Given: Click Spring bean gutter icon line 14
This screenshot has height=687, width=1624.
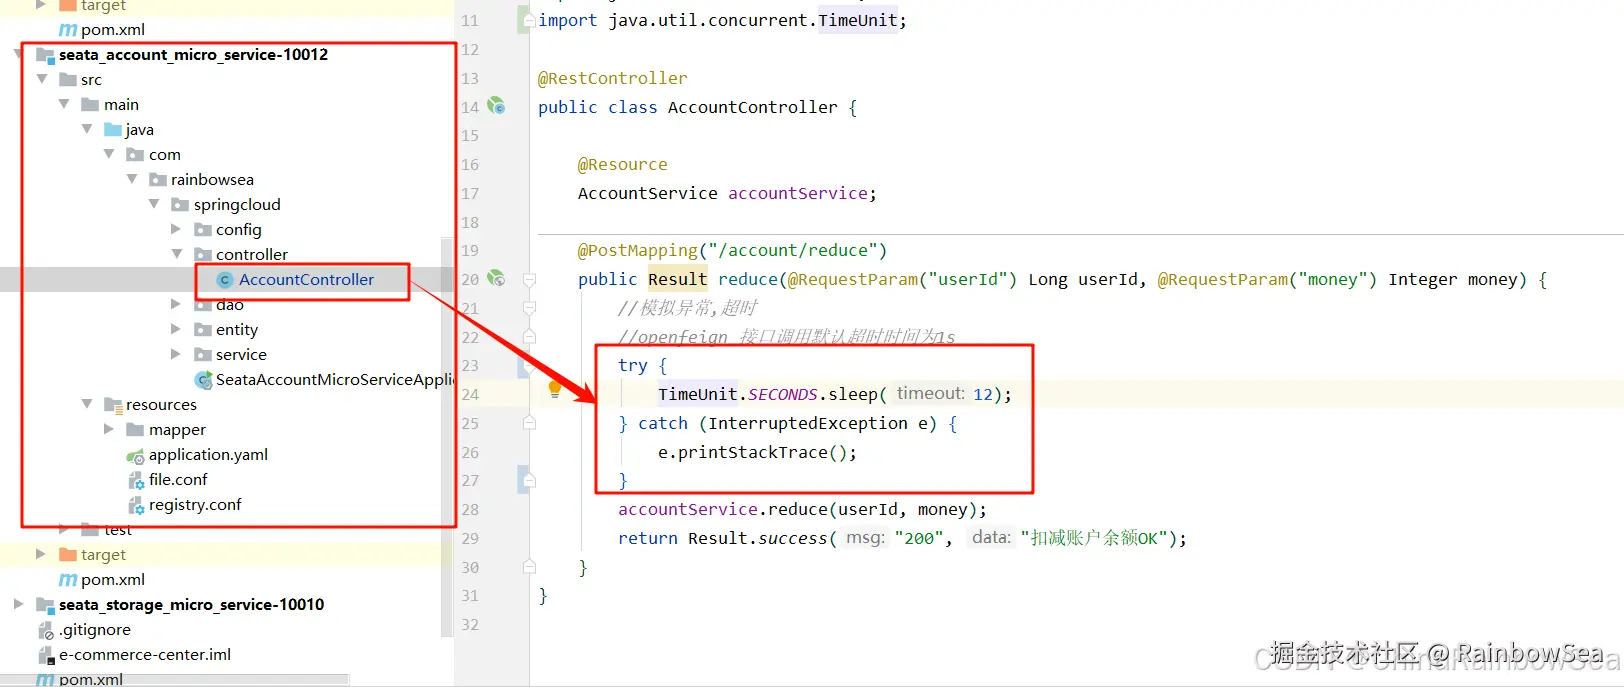Looking at the screenshot, I should point(496,106).
